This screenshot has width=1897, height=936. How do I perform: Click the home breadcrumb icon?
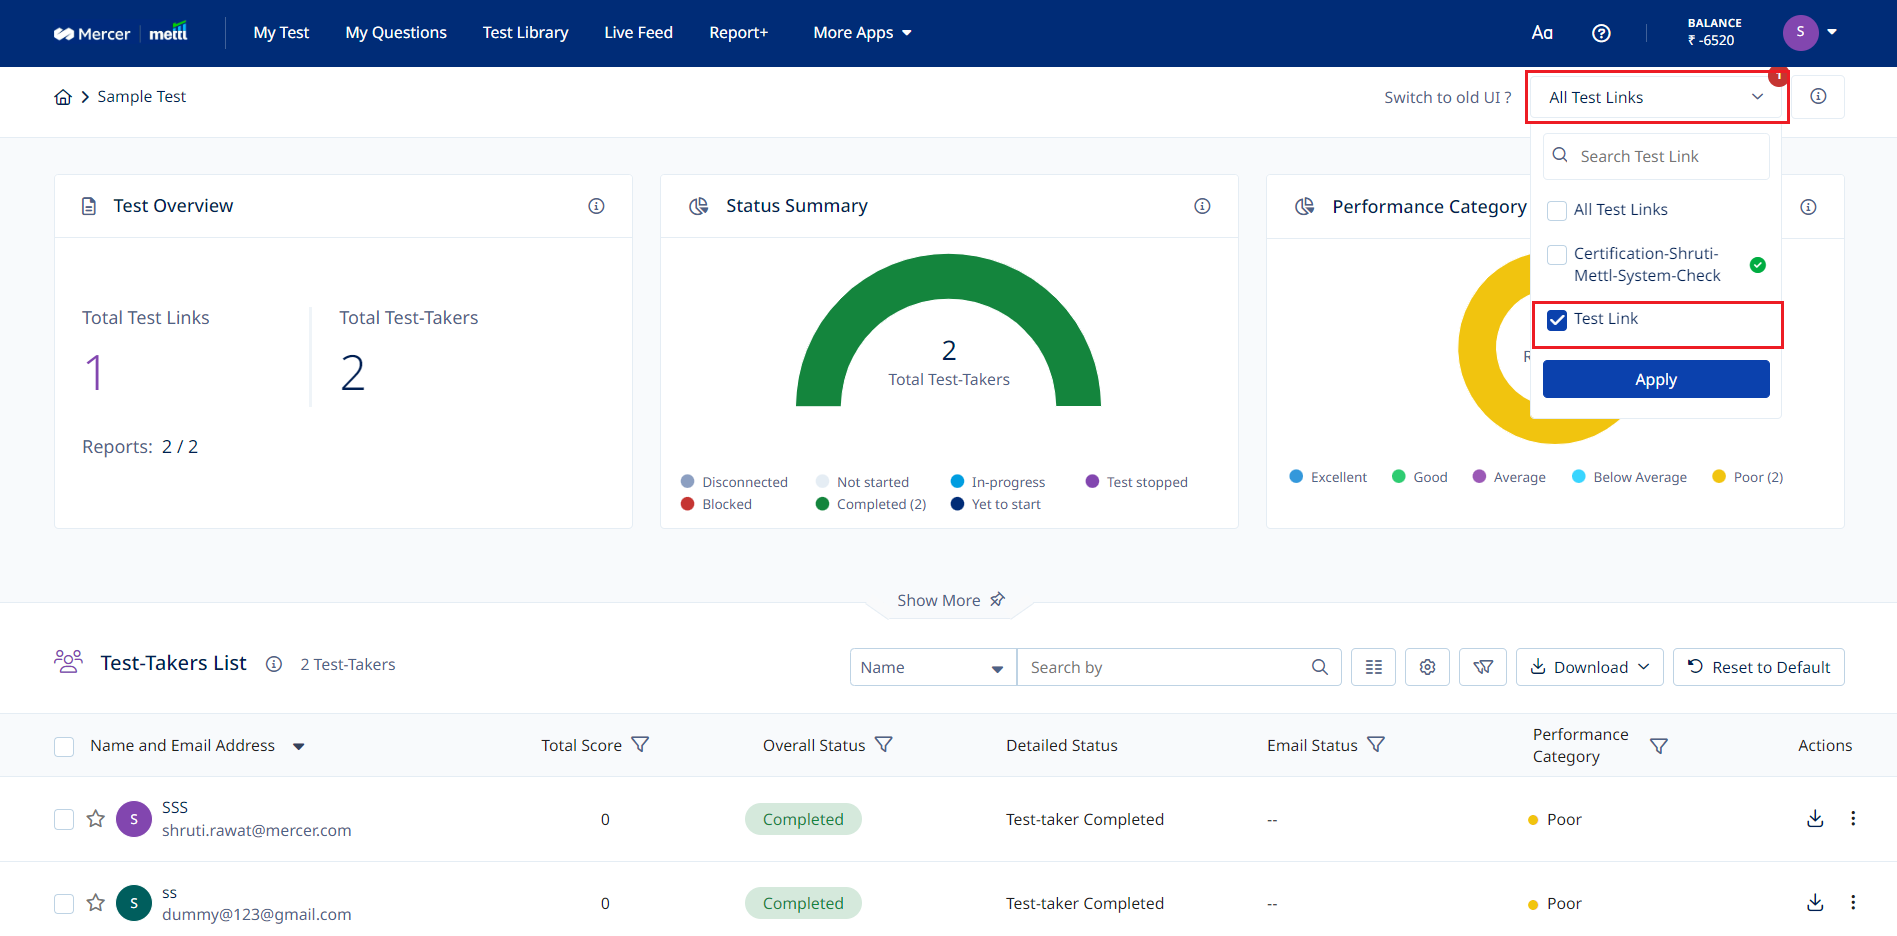pos(63,97)
